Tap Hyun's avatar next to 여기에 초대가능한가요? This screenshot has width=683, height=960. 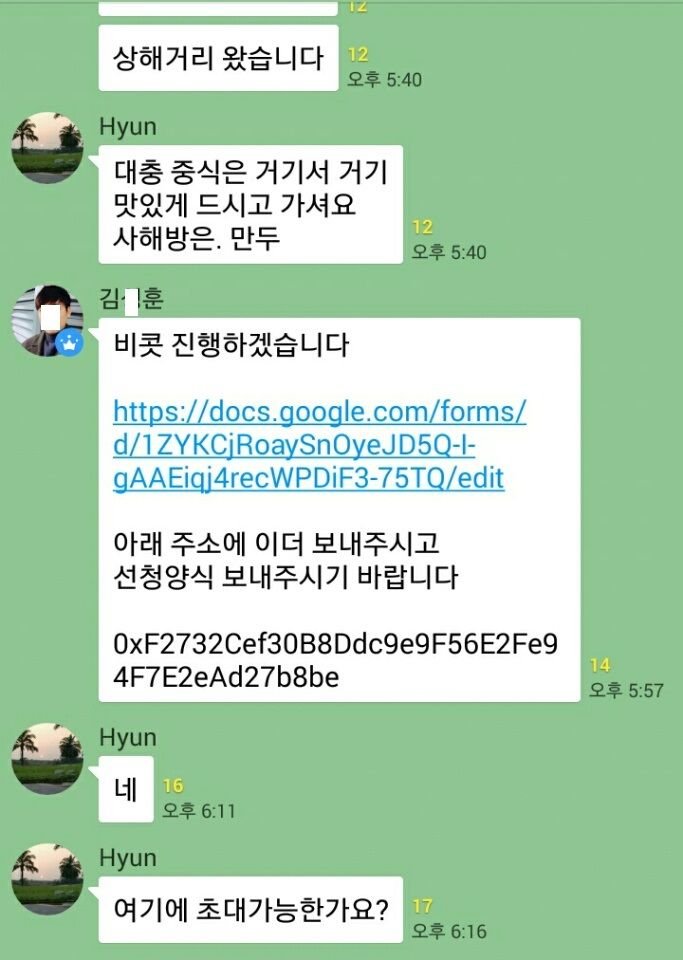pyautogui.click(x=48, y=879)
